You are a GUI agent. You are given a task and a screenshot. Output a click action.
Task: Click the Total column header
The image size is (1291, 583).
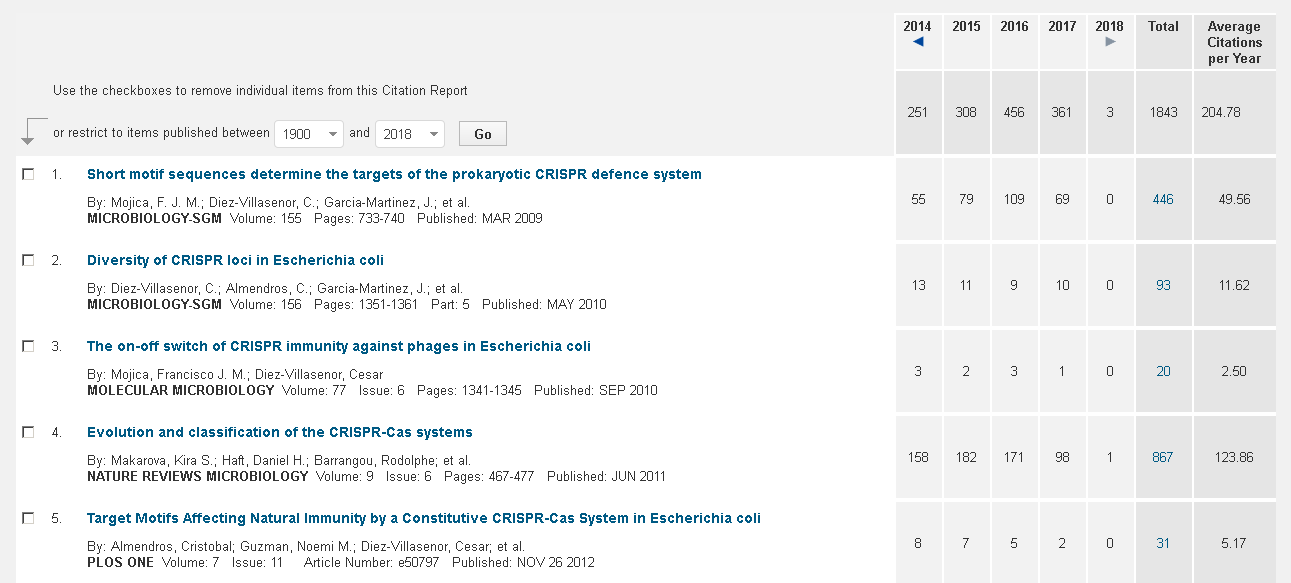tap(1163, 27)
